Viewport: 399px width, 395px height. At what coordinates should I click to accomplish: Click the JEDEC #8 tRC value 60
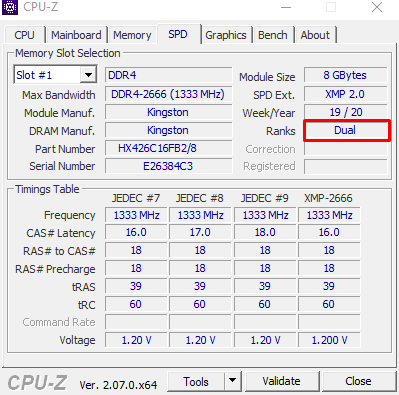tap(200, 304)
